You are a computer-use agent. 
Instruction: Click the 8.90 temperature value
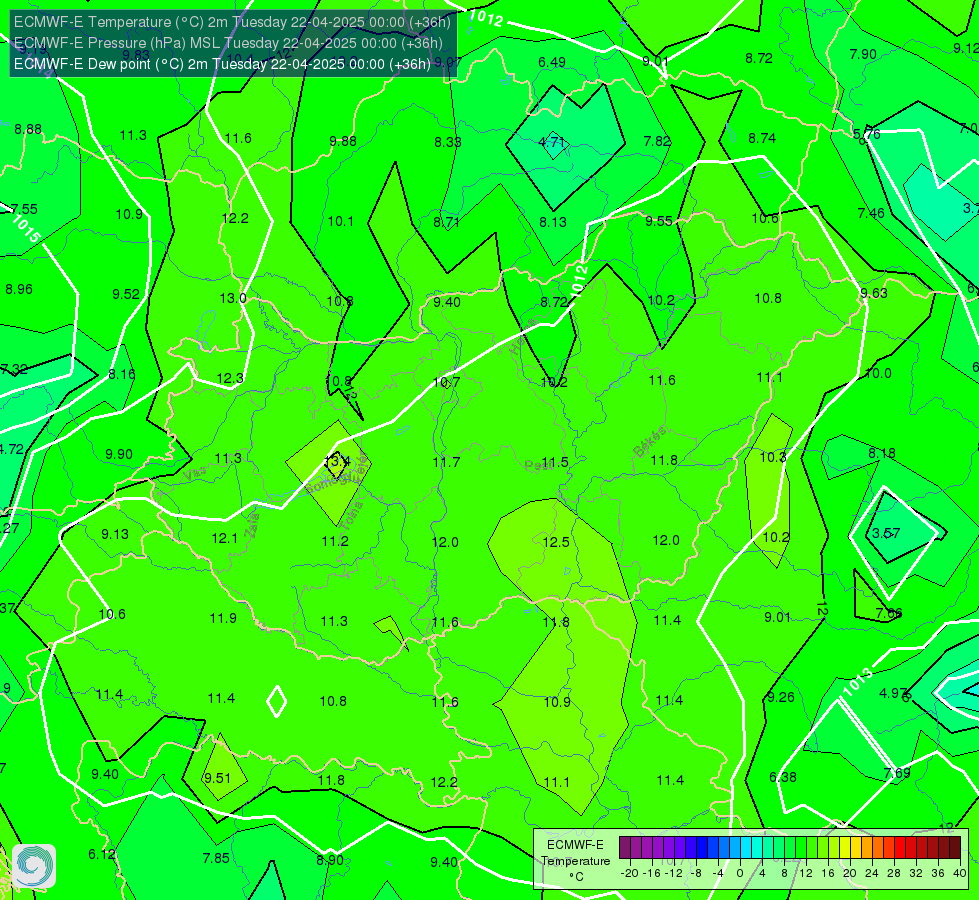click(x=330, y=860)
